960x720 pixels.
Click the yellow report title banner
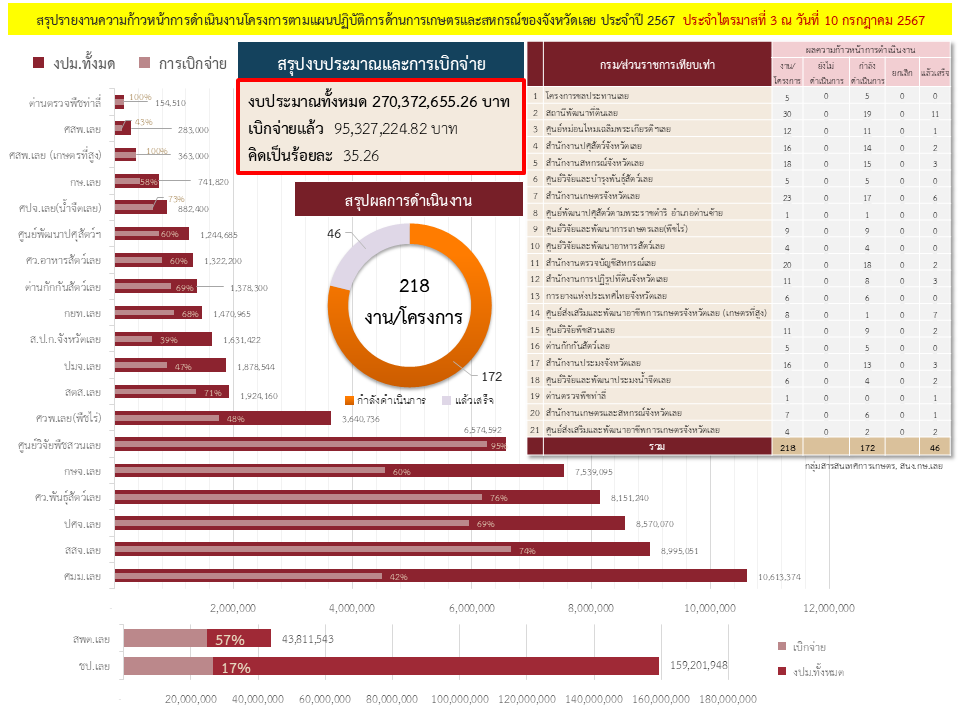[480, 20]
